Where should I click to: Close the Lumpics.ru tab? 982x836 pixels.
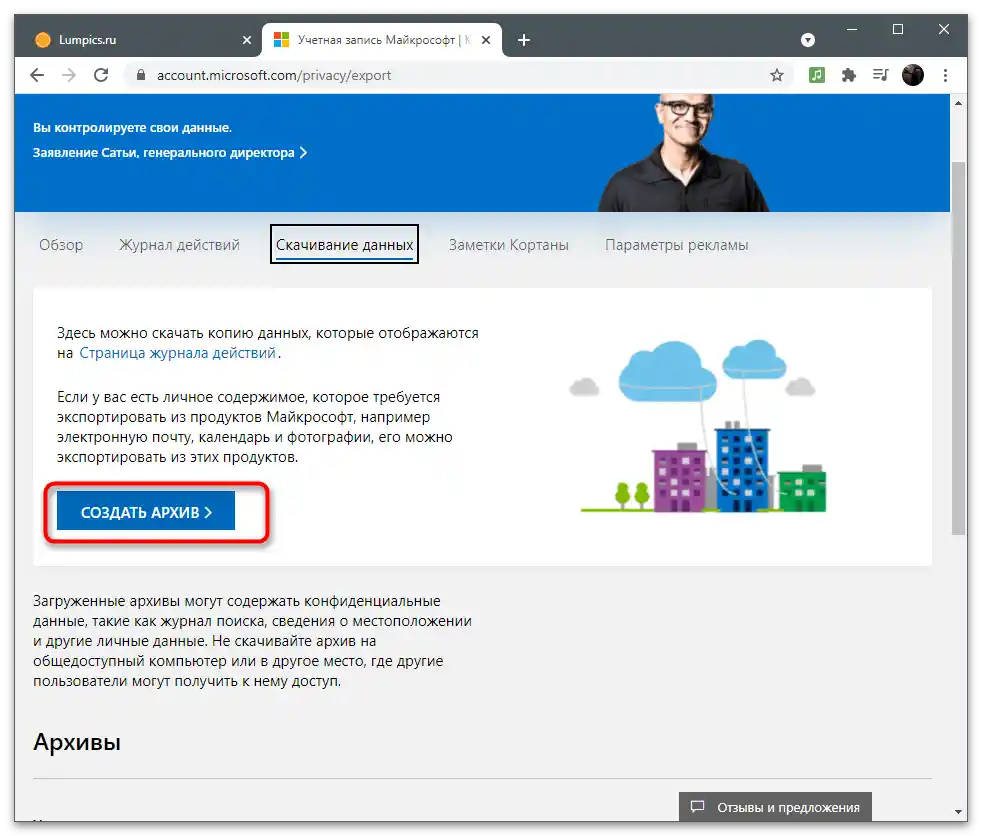(x=247, y=40)
